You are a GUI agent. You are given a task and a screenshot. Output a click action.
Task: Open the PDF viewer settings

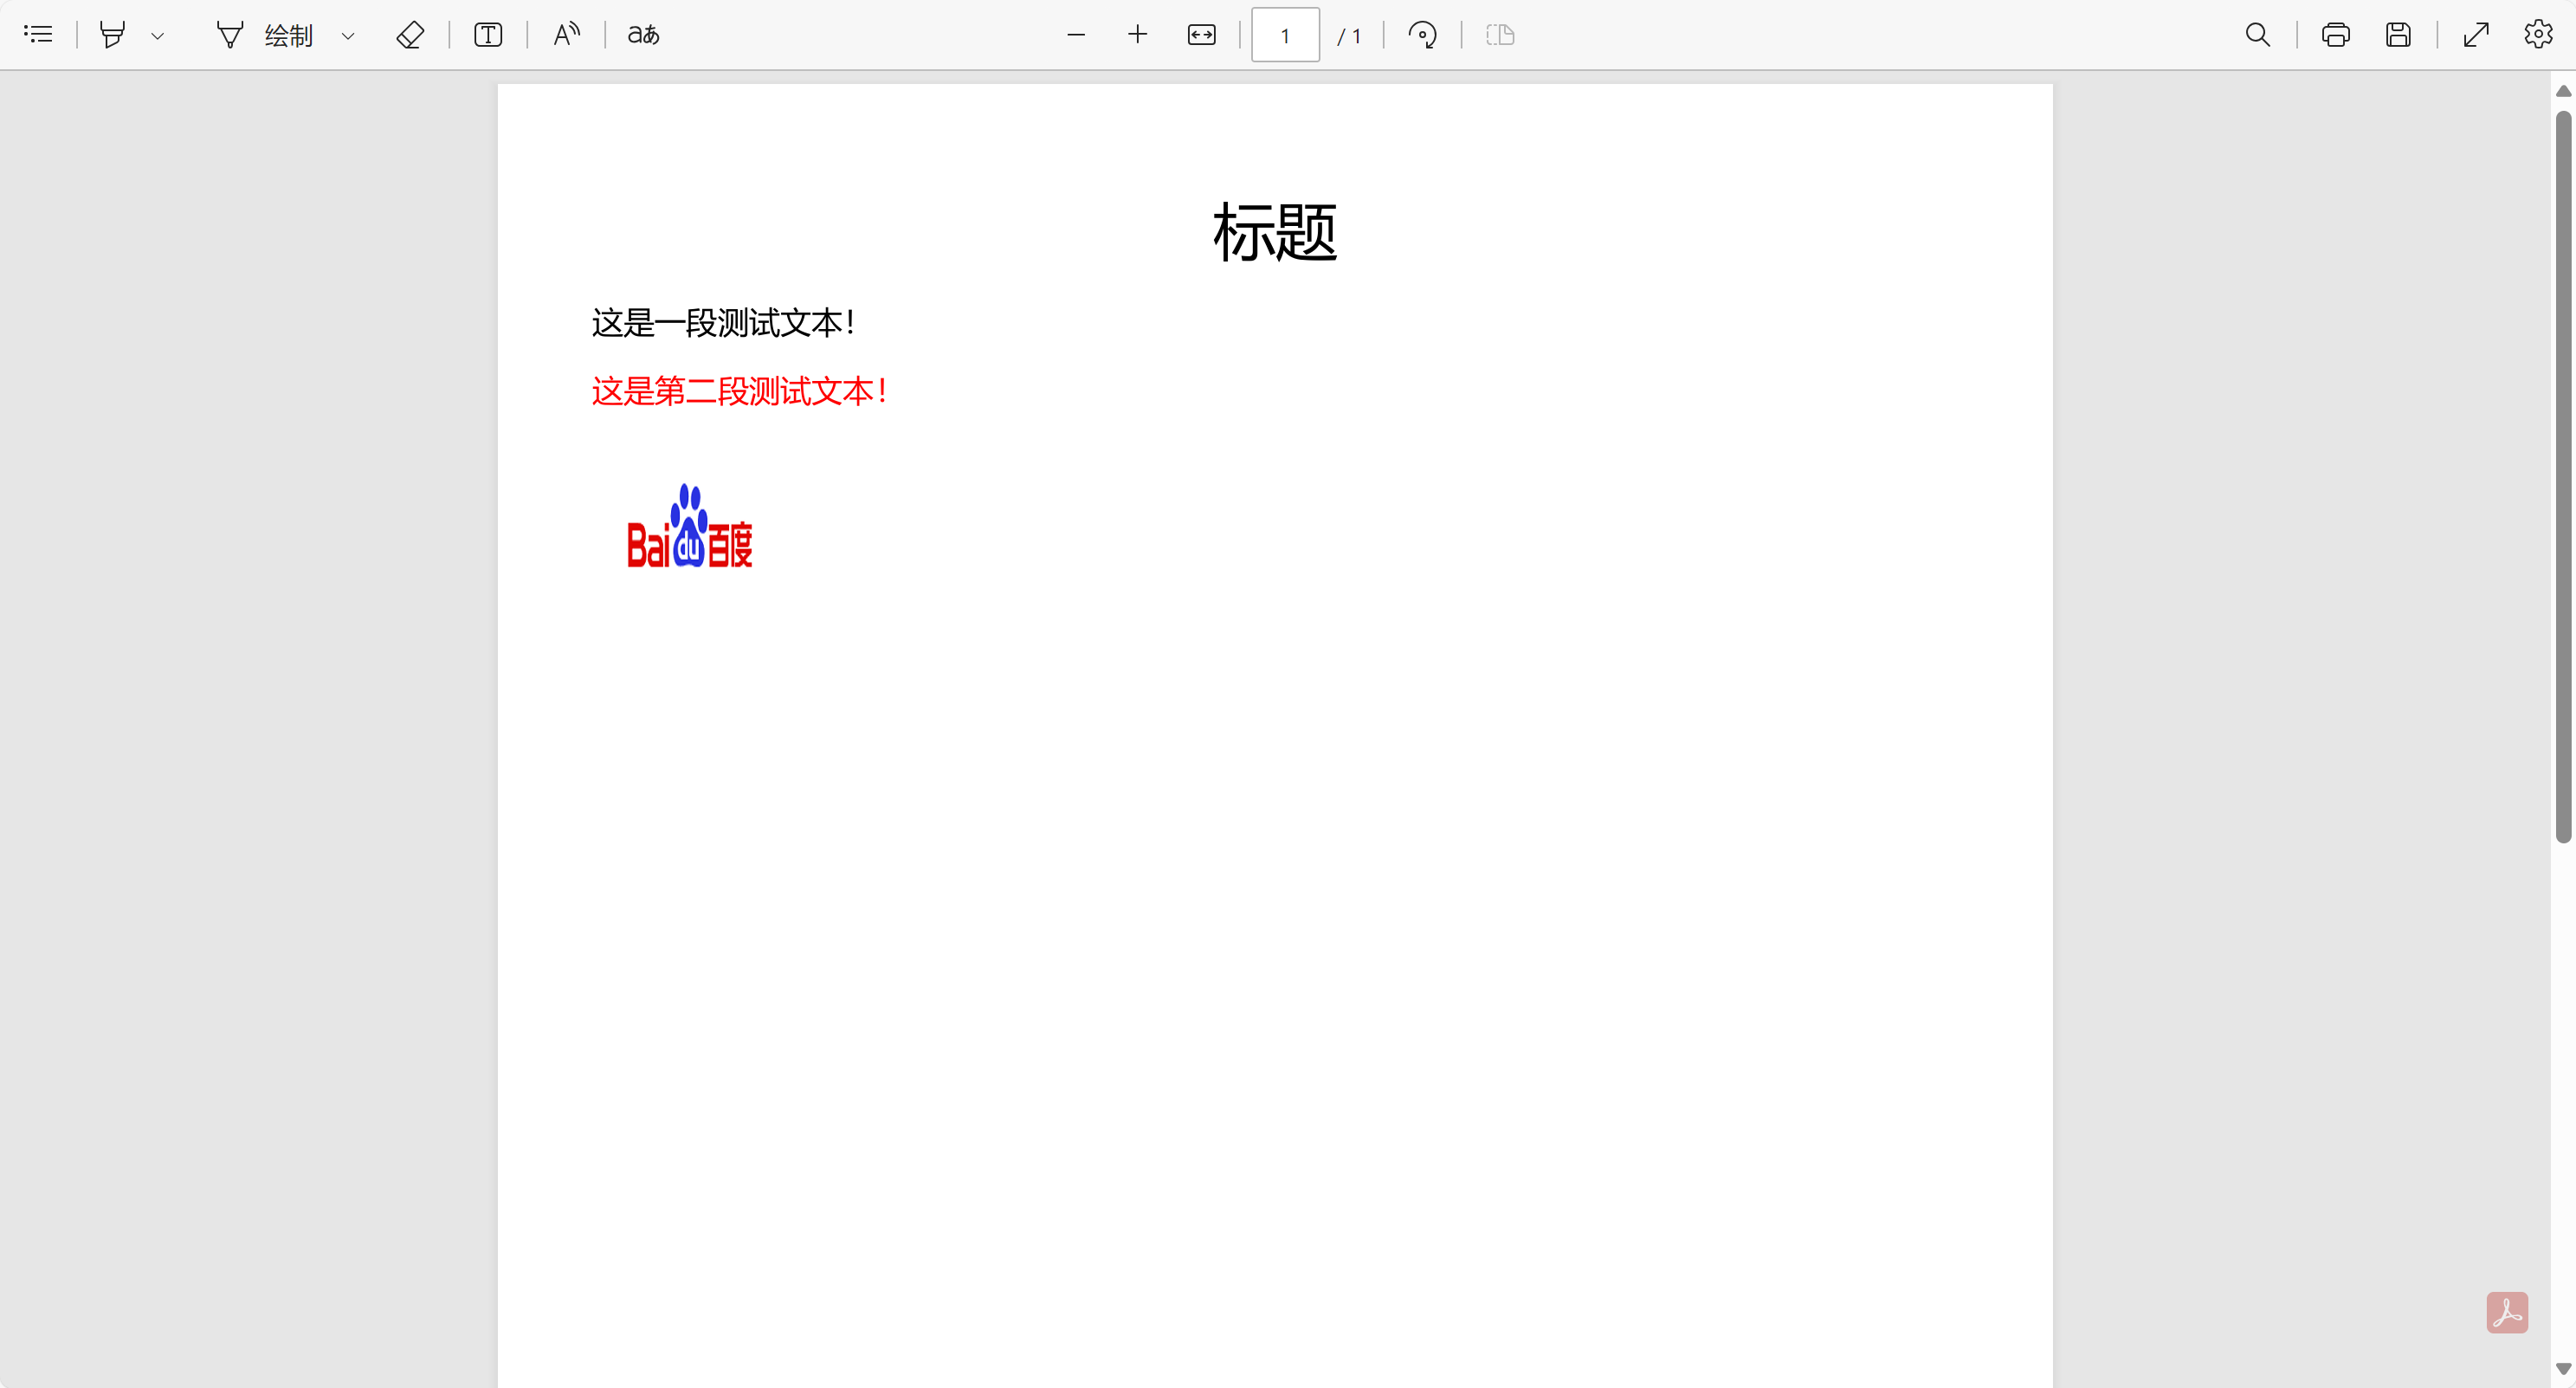(2538, 34)
